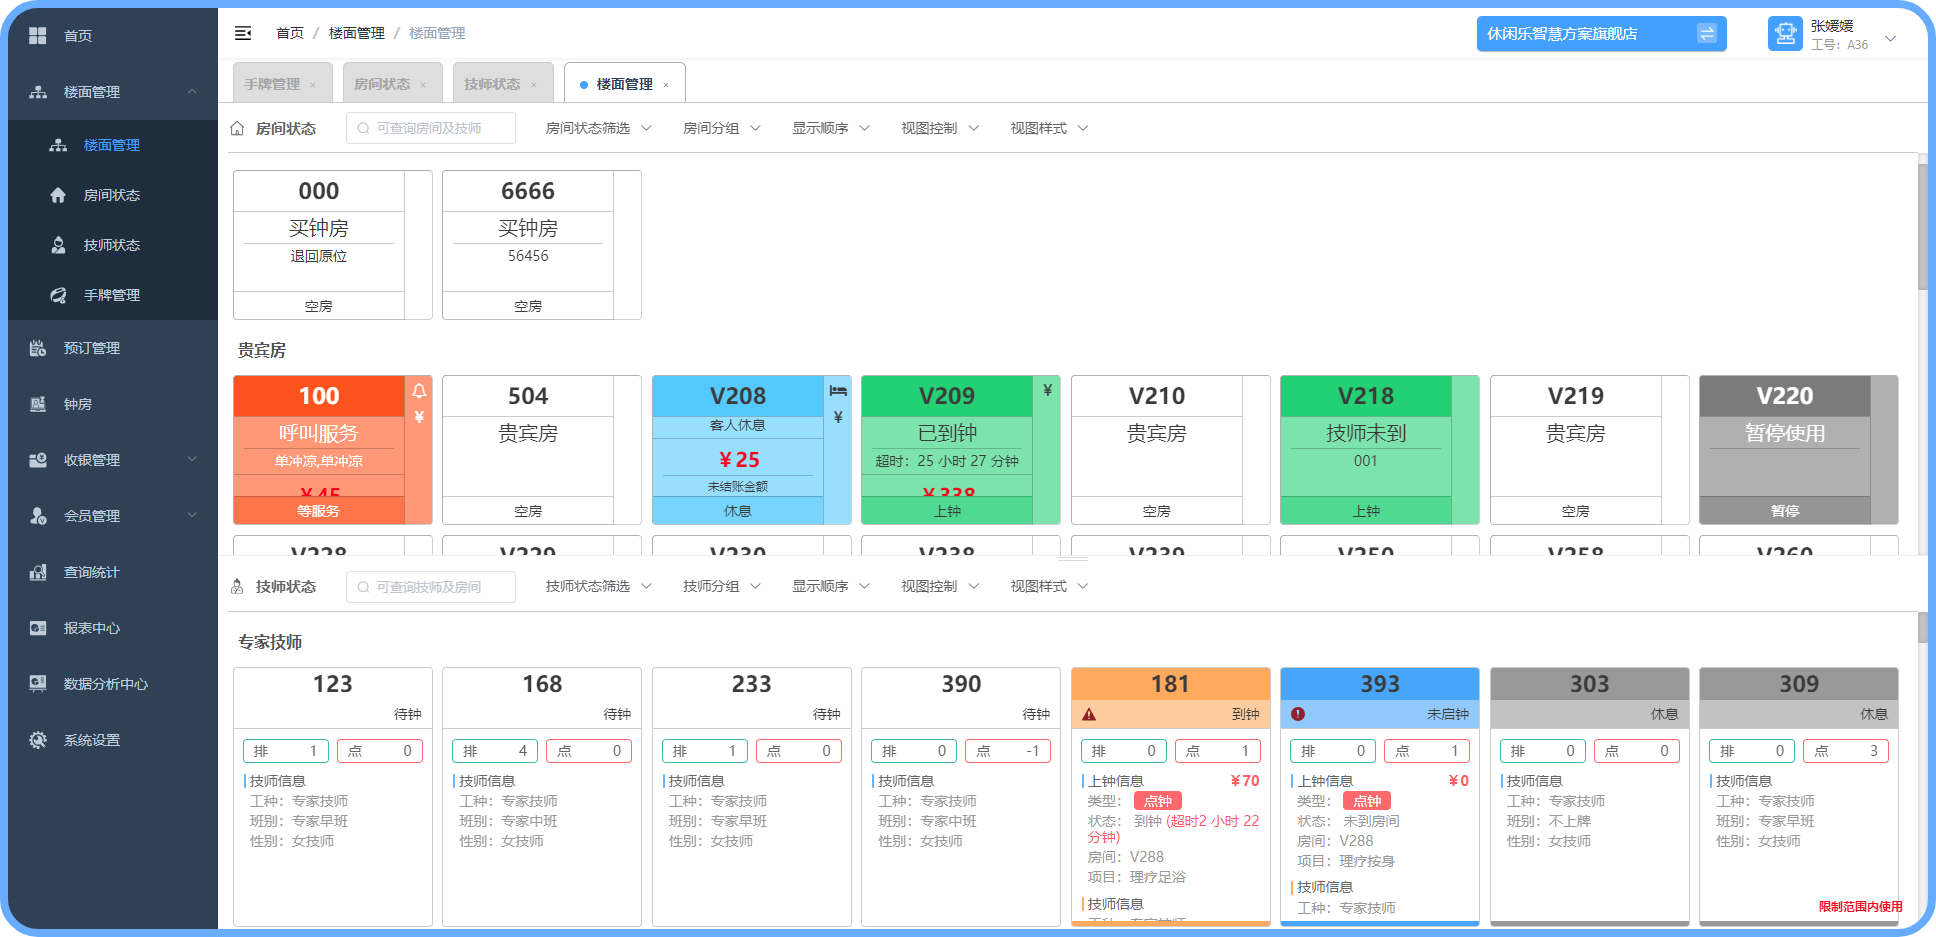1936x937 pixels.
Task: Click the bed icon on room V208
Action: (x=838, y=391)
